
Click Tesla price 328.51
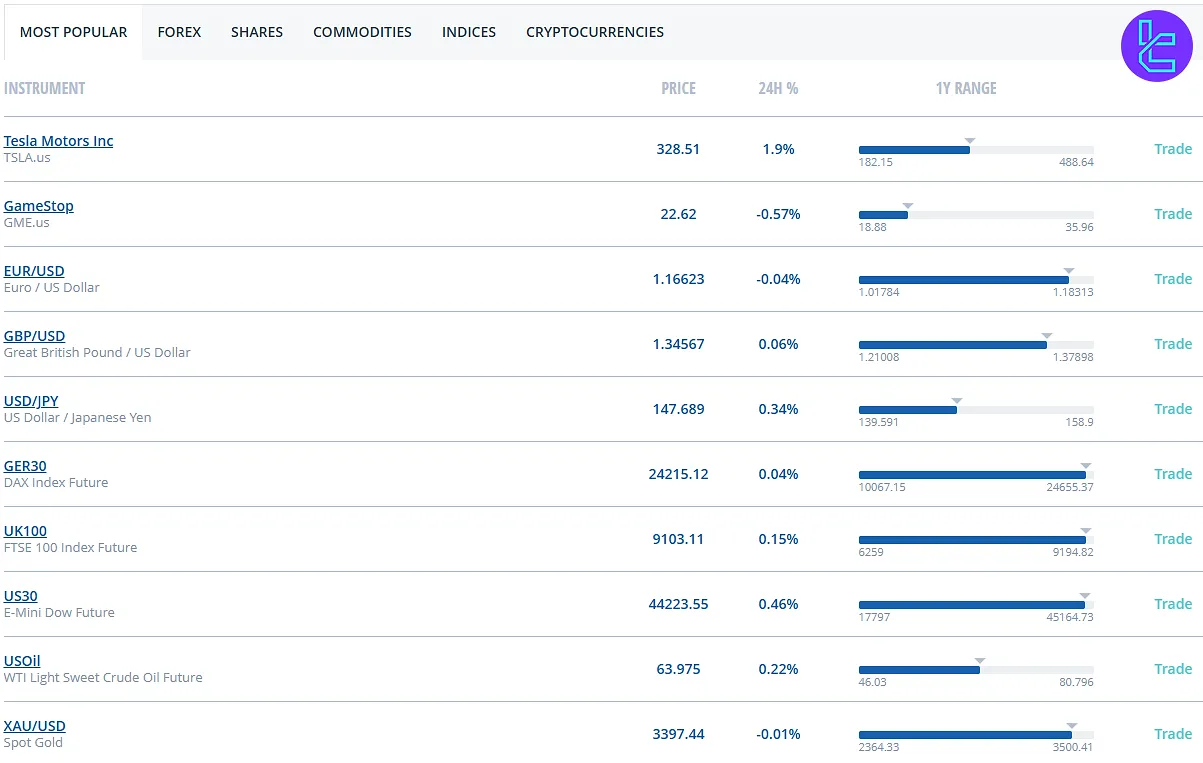click(678, 149)
